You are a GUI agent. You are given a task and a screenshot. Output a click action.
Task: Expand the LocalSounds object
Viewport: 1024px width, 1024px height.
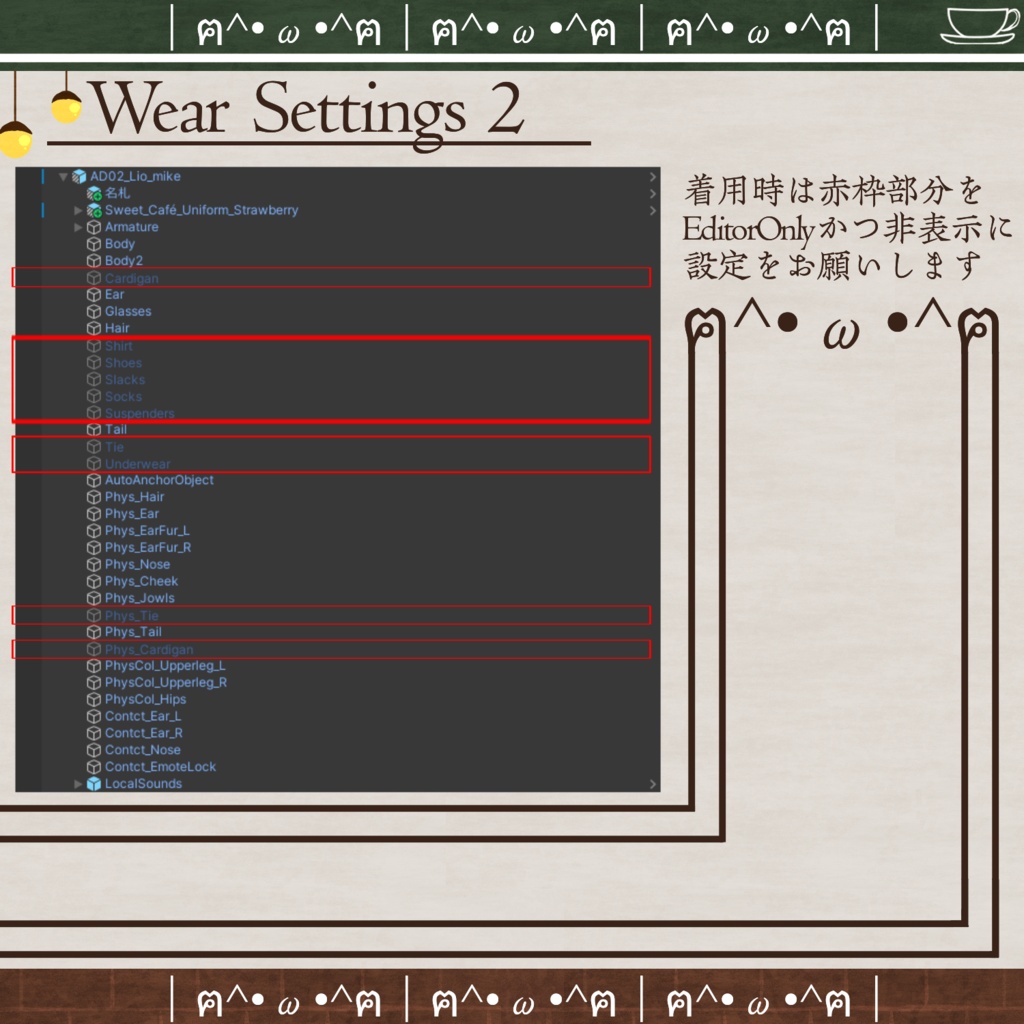(x=78, y=784)
